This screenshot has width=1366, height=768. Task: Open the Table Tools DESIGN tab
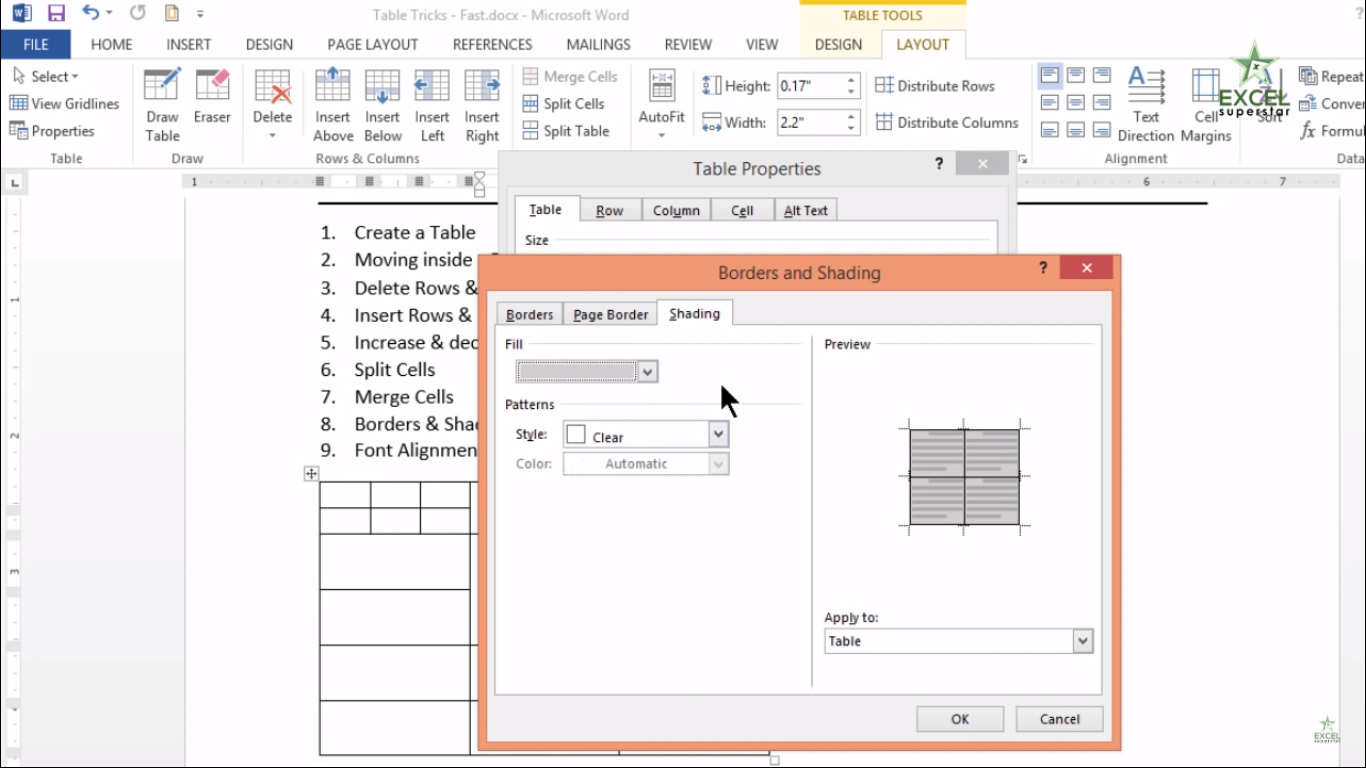point(838,44)
